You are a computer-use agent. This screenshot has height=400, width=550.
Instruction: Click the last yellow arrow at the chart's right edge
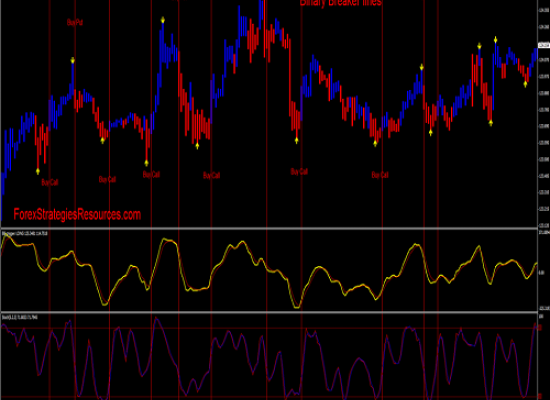point(525,84)
